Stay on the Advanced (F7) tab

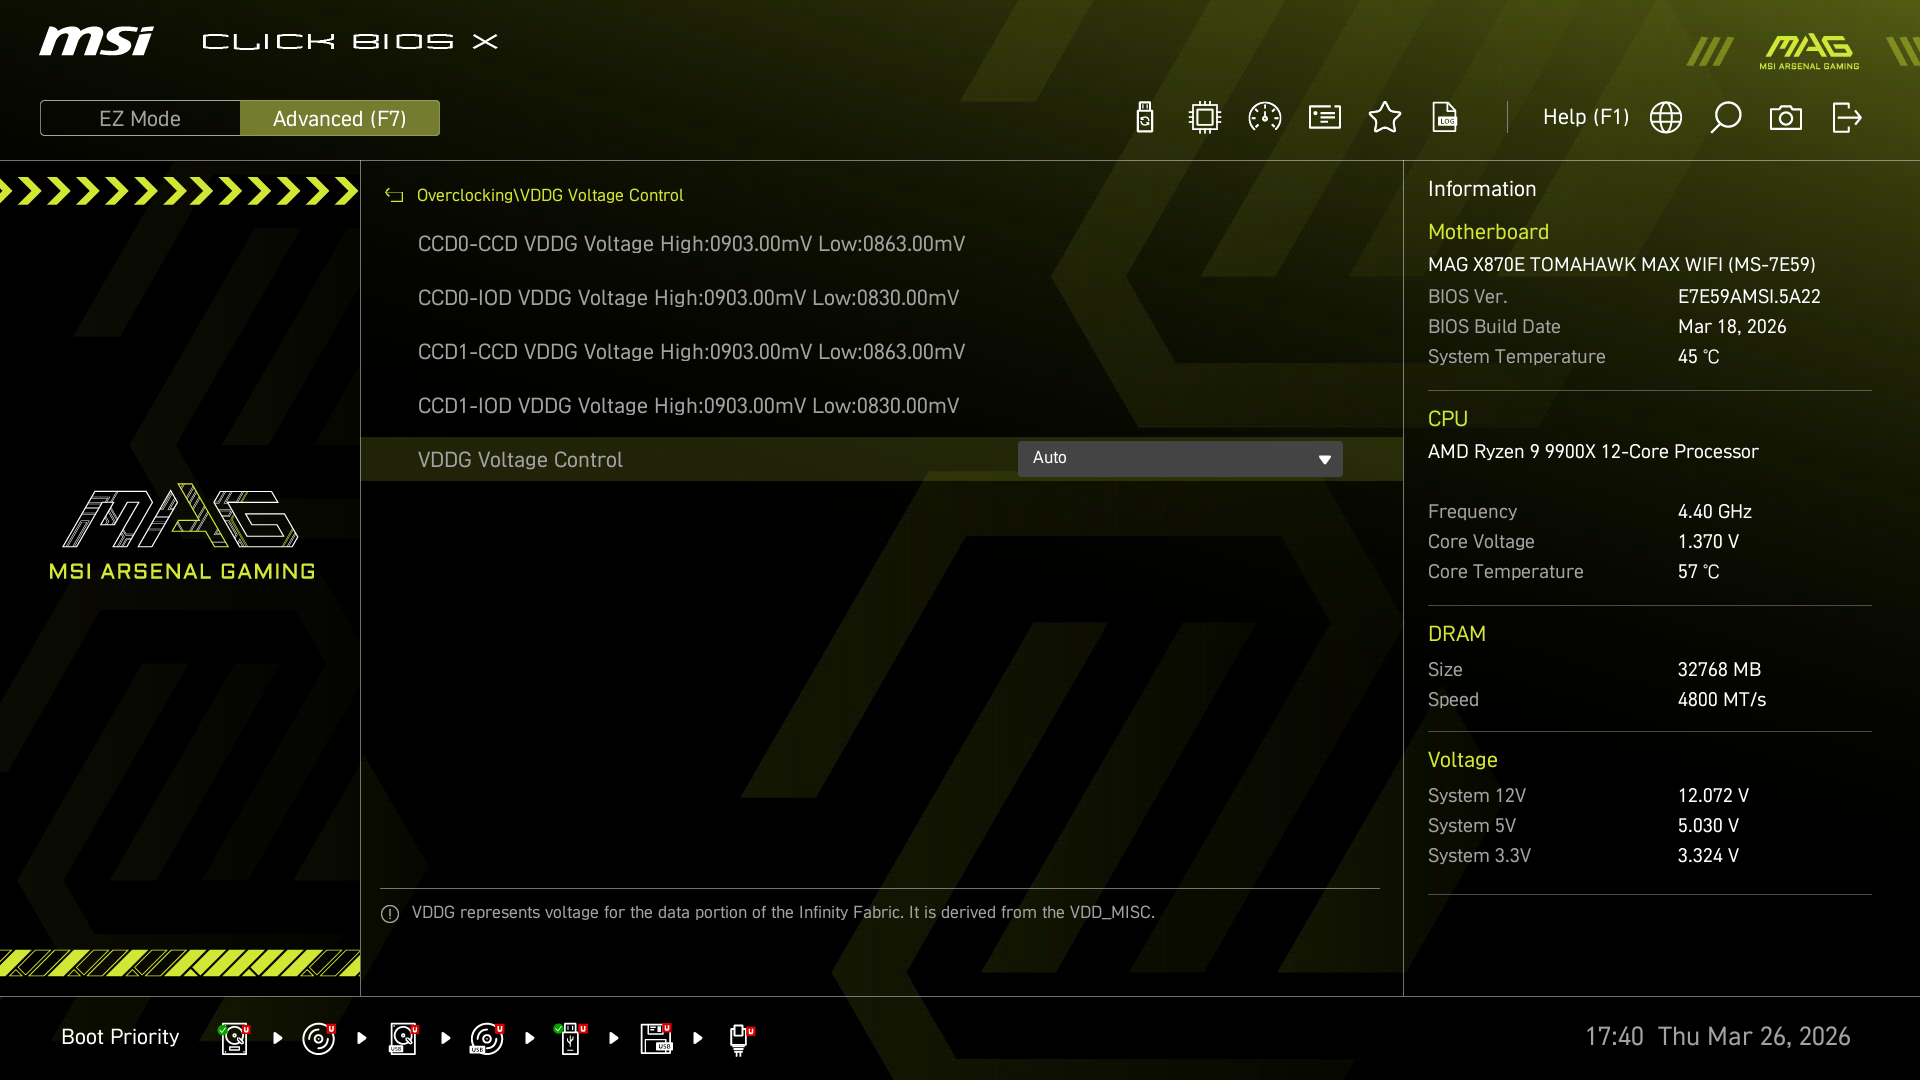click(340, 118)
